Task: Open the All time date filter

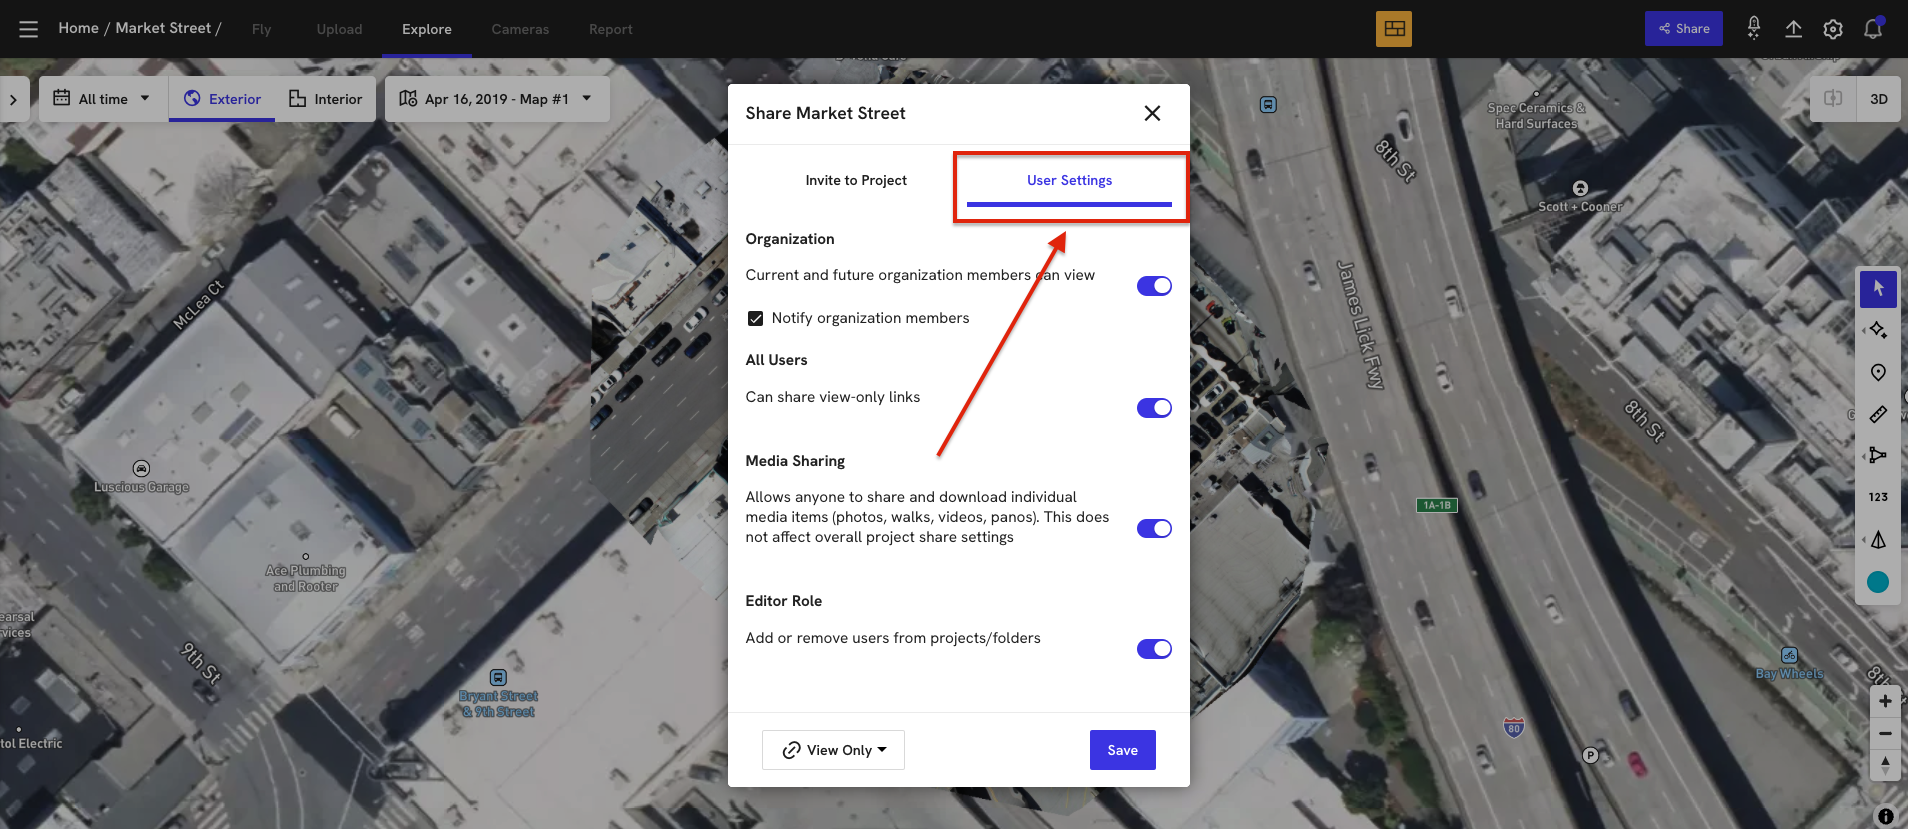Action: coord(102,99)
